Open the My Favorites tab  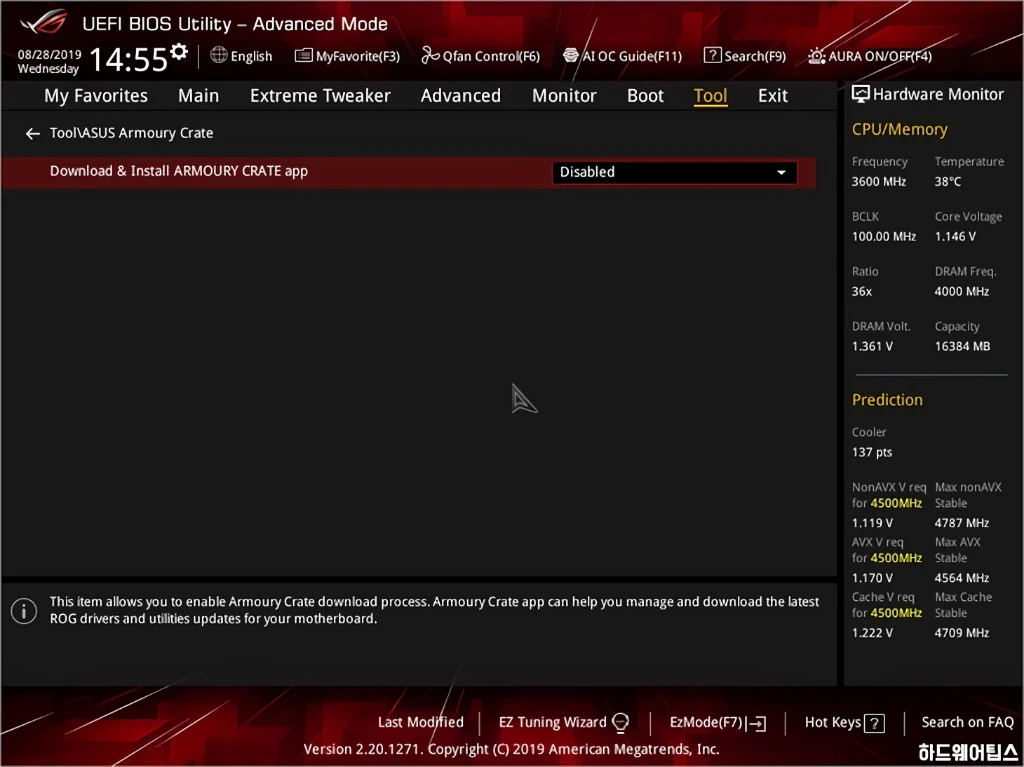(x=96, y=95)
